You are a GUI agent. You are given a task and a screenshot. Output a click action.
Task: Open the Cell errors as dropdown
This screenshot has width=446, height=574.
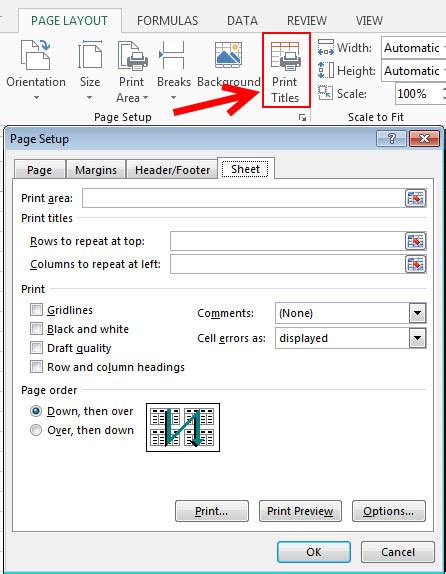pos(417,338)
